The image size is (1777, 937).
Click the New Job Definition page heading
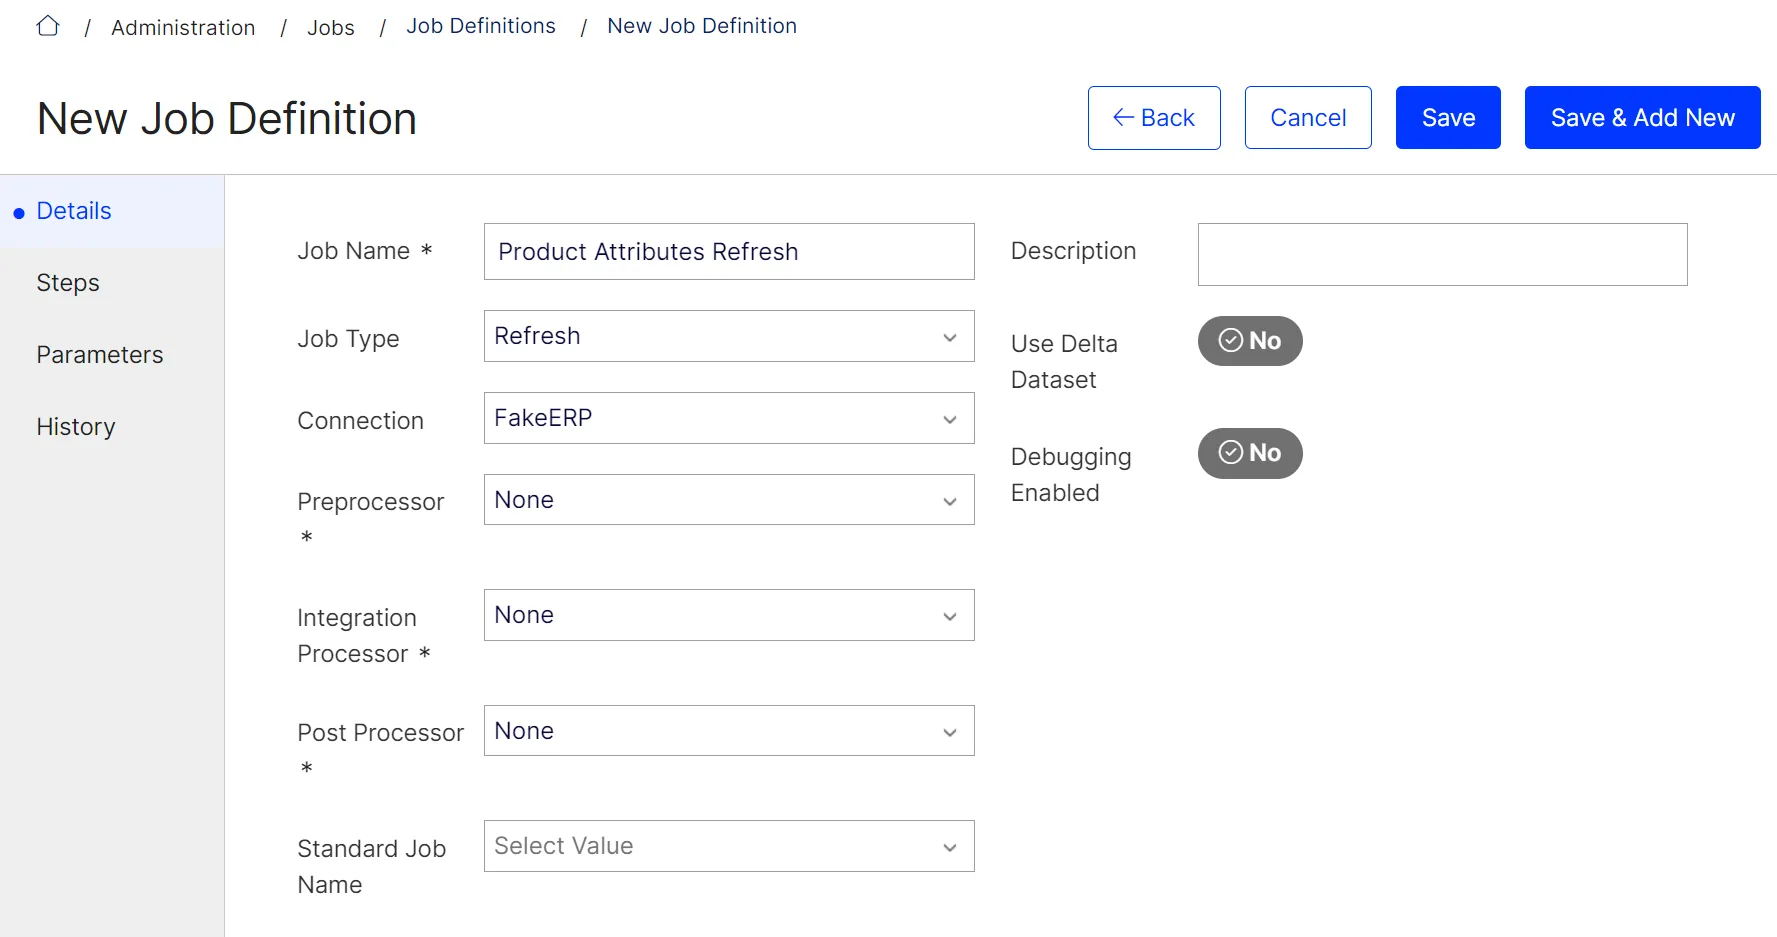(227, 119)
